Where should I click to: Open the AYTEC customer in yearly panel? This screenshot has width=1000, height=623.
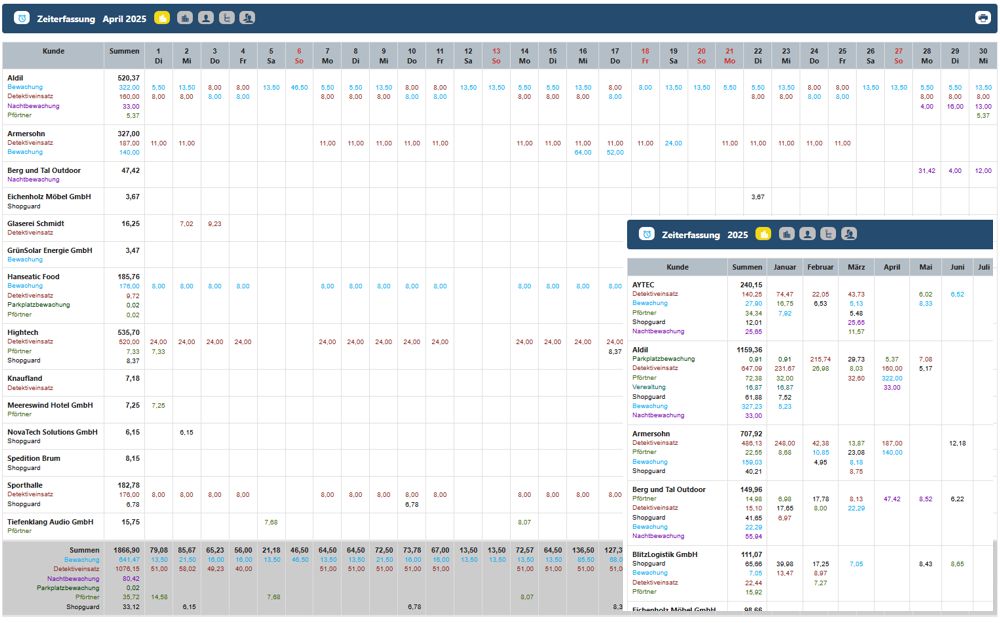[645, 284]
